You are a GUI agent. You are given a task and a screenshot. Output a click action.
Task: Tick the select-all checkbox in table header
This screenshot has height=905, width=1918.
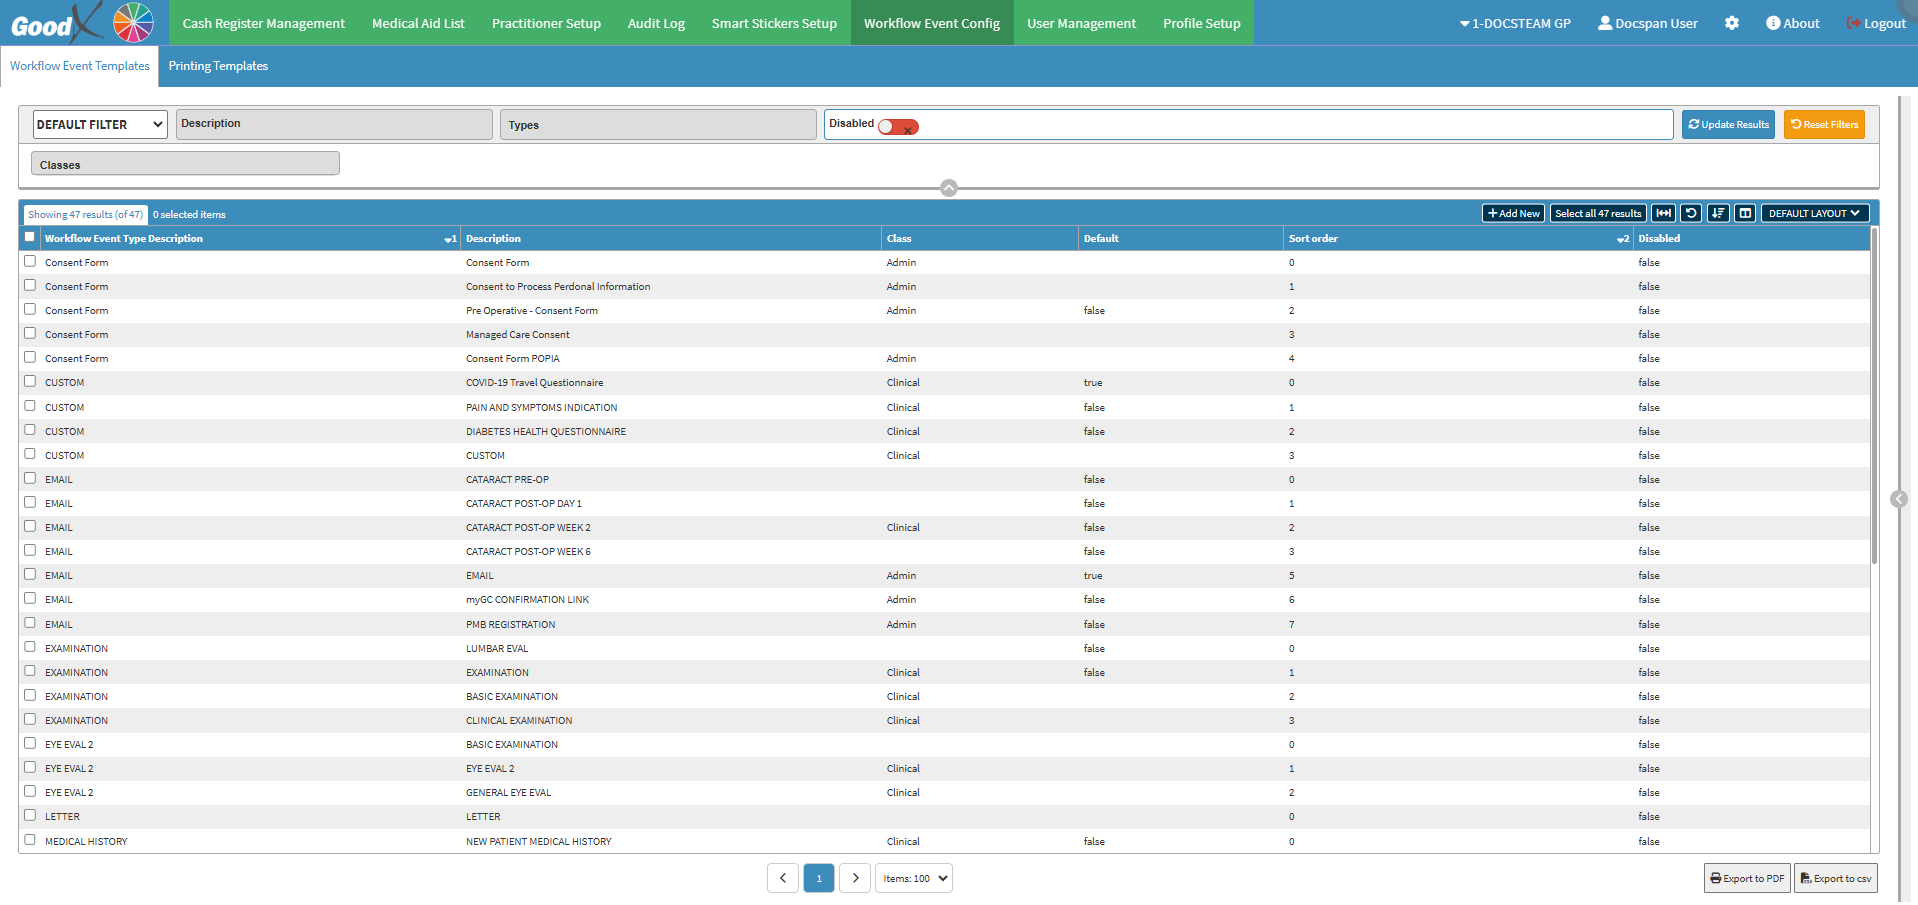click(x=30, y=237)
